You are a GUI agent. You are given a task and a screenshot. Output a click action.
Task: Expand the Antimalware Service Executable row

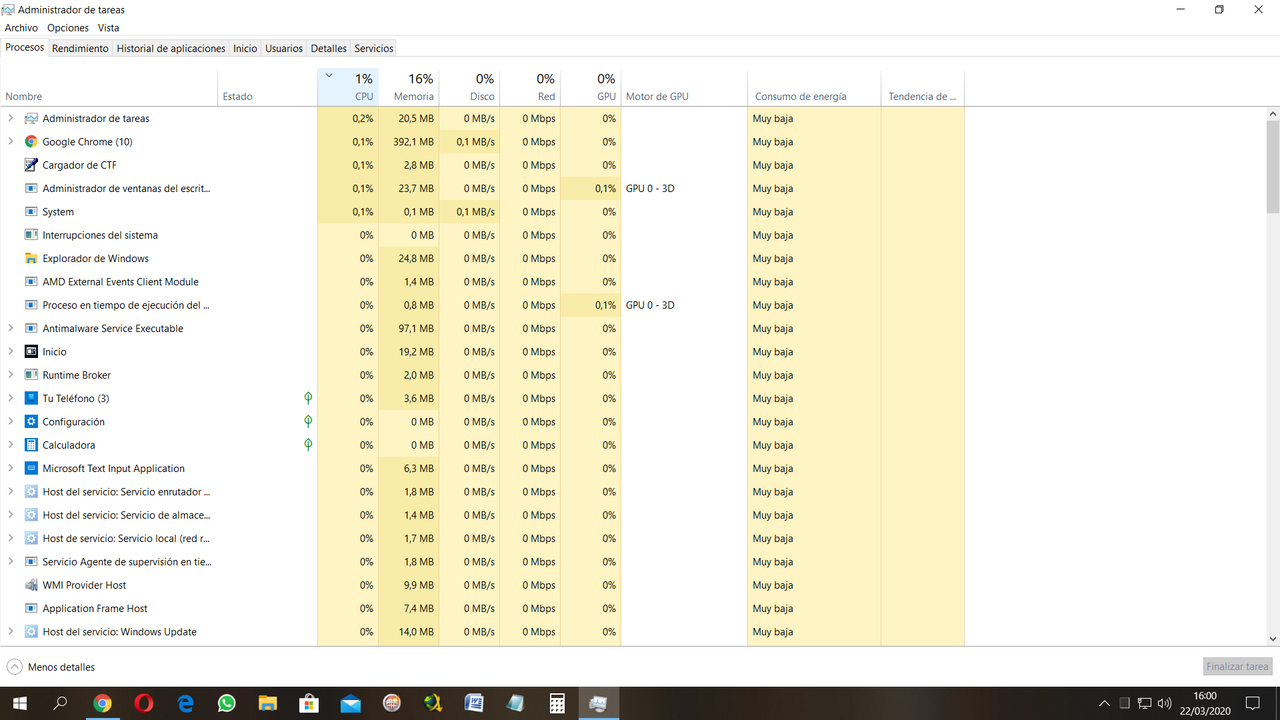(11, 328)
